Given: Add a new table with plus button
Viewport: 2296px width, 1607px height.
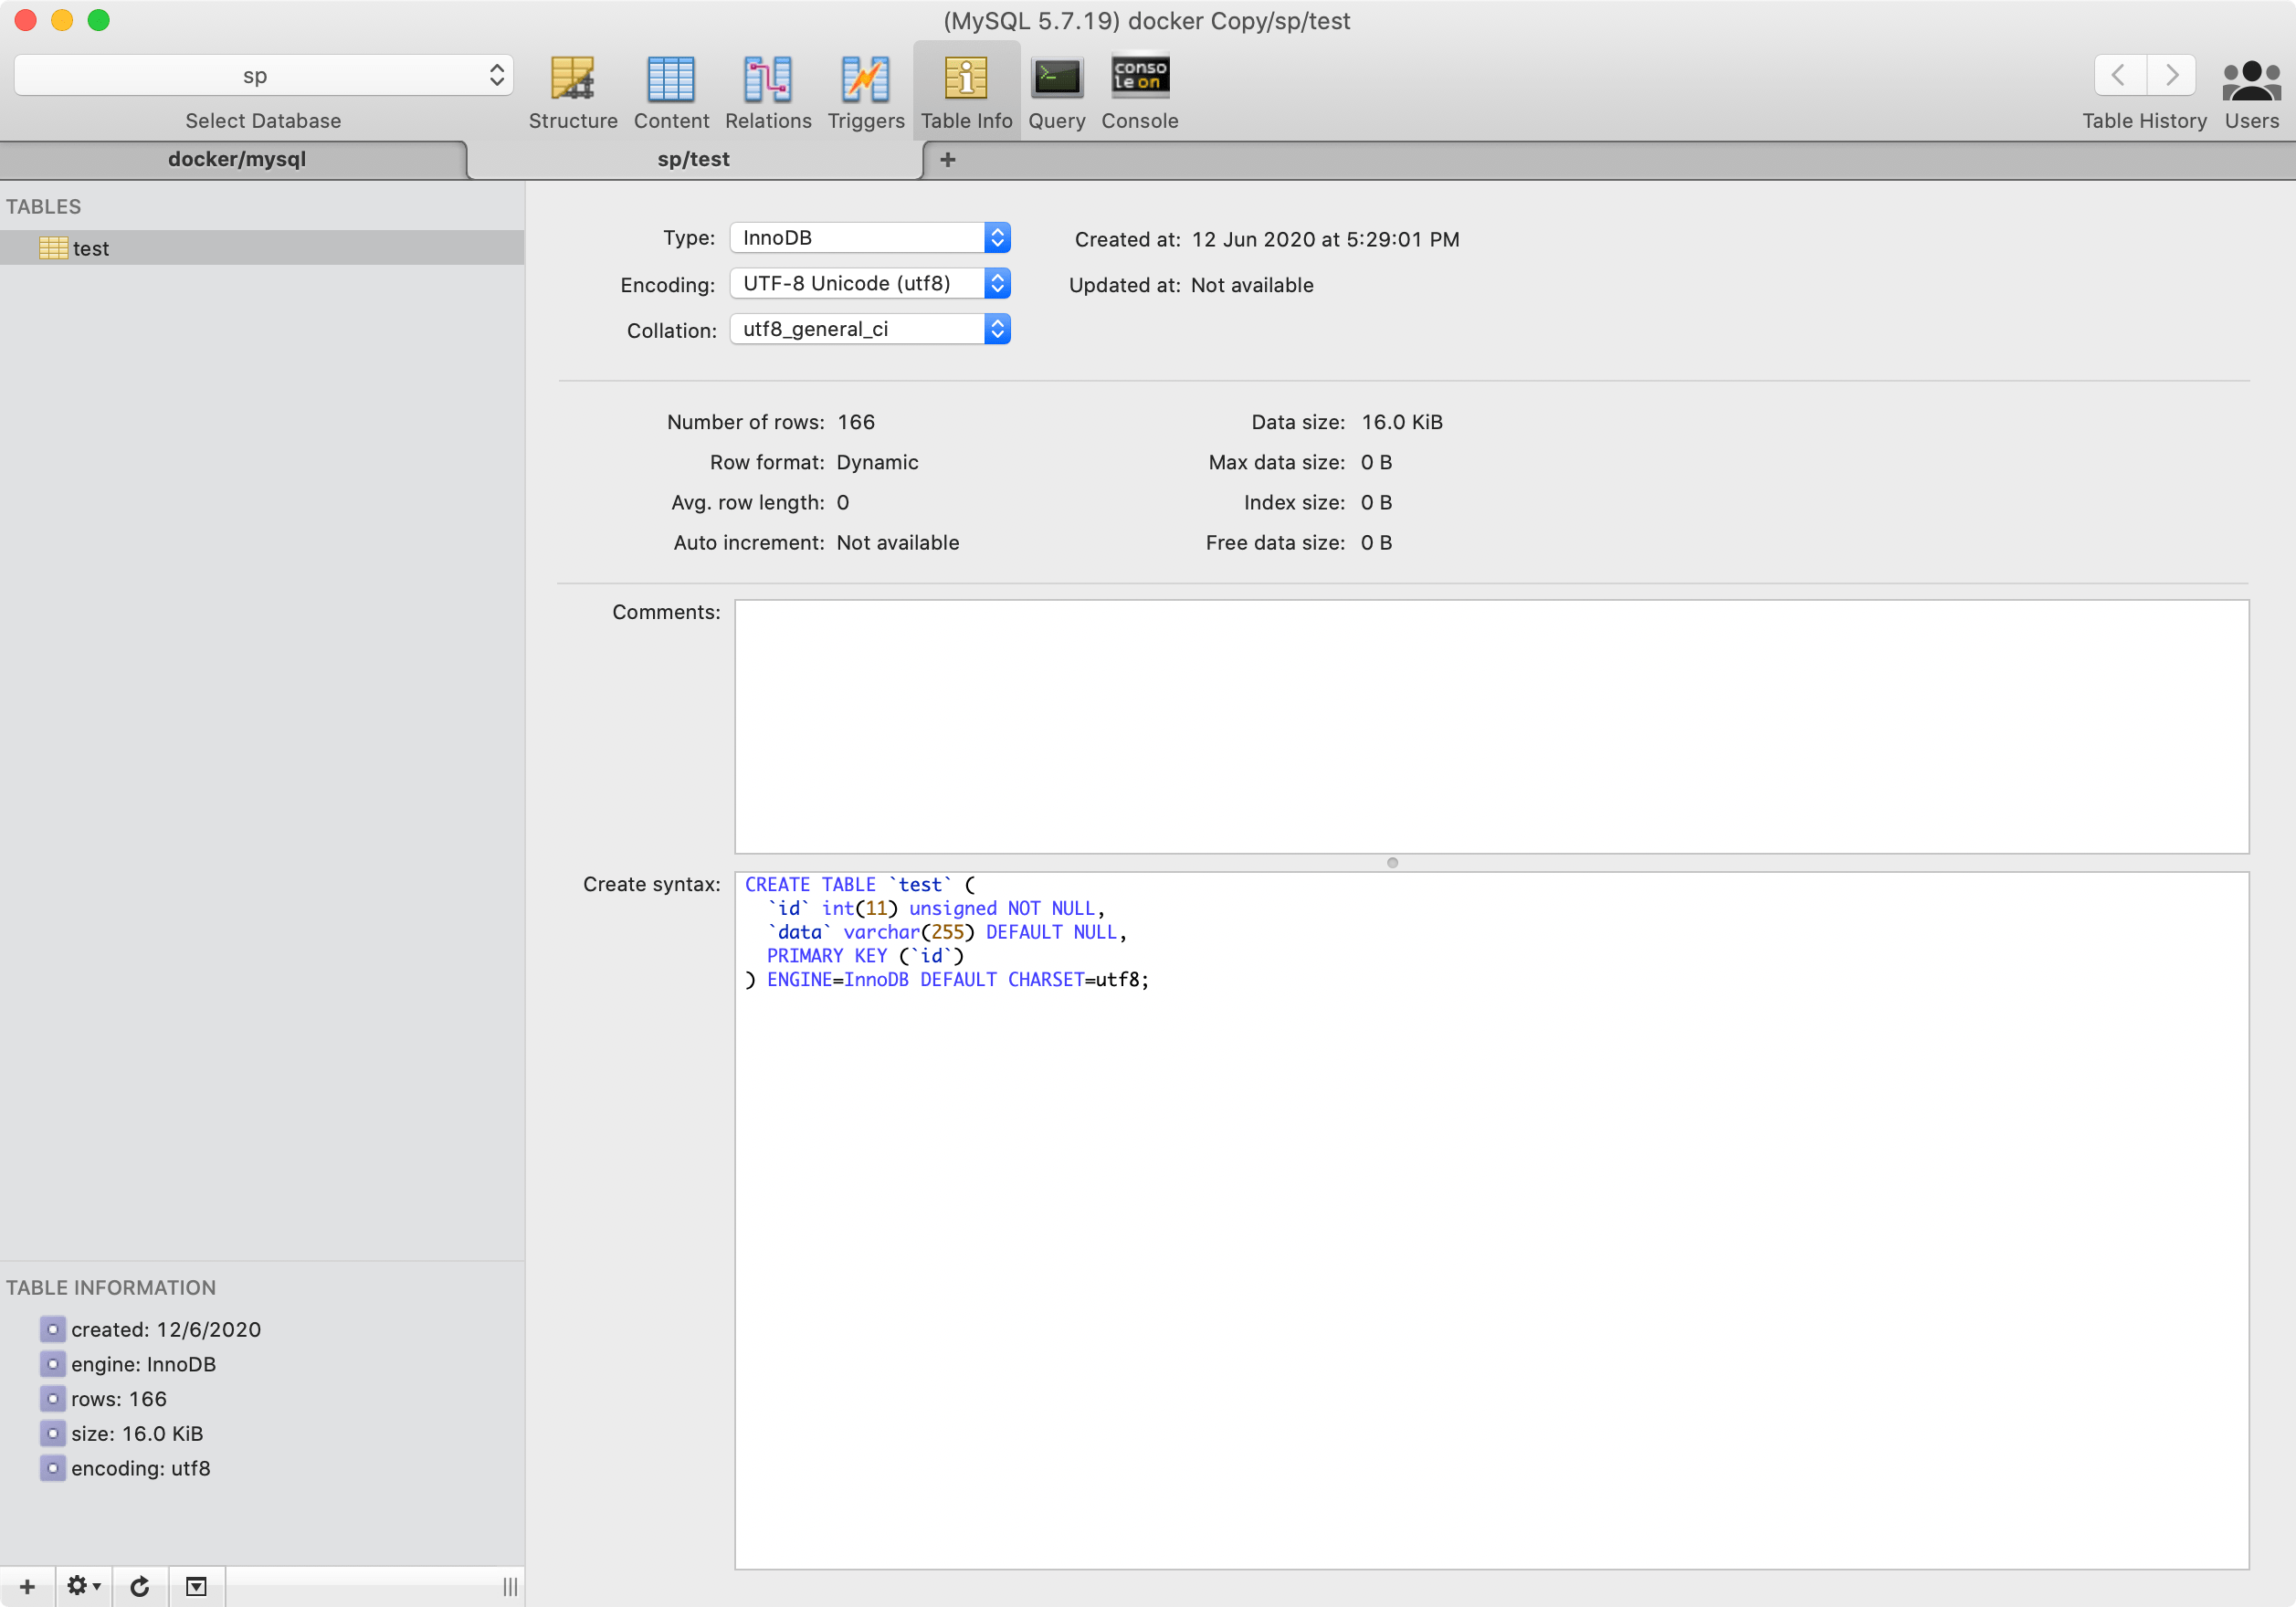Looking at the screenshot, I should coord(27,1586).
